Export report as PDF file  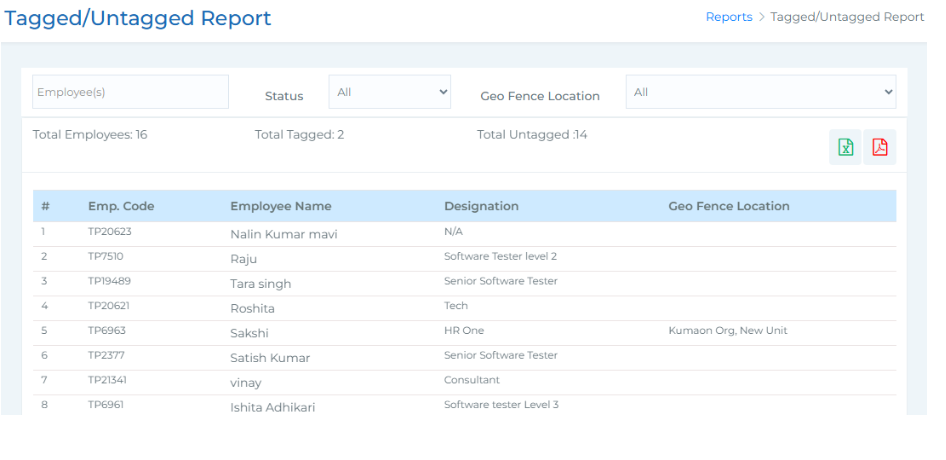[880, 147]
